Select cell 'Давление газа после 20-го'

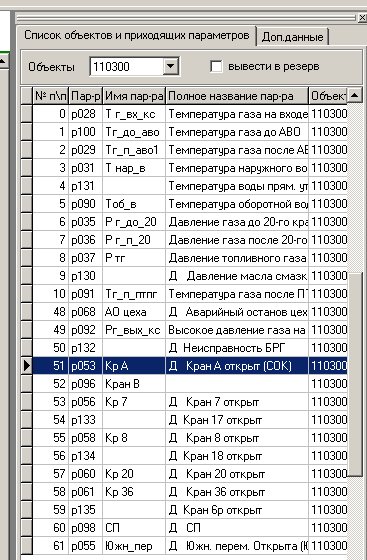237,240
